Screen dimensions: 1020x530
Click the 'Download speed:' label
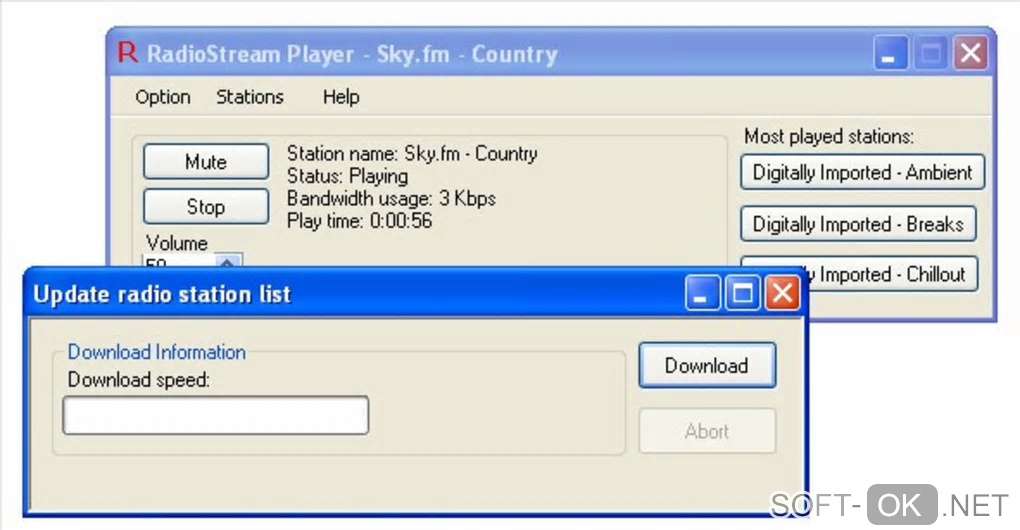139,379
